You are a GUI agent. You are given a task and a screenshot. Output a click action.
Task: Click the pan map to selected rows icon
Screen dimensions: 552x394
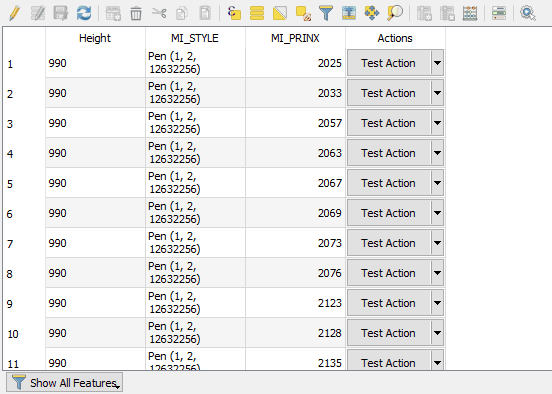tap(372, 13)
